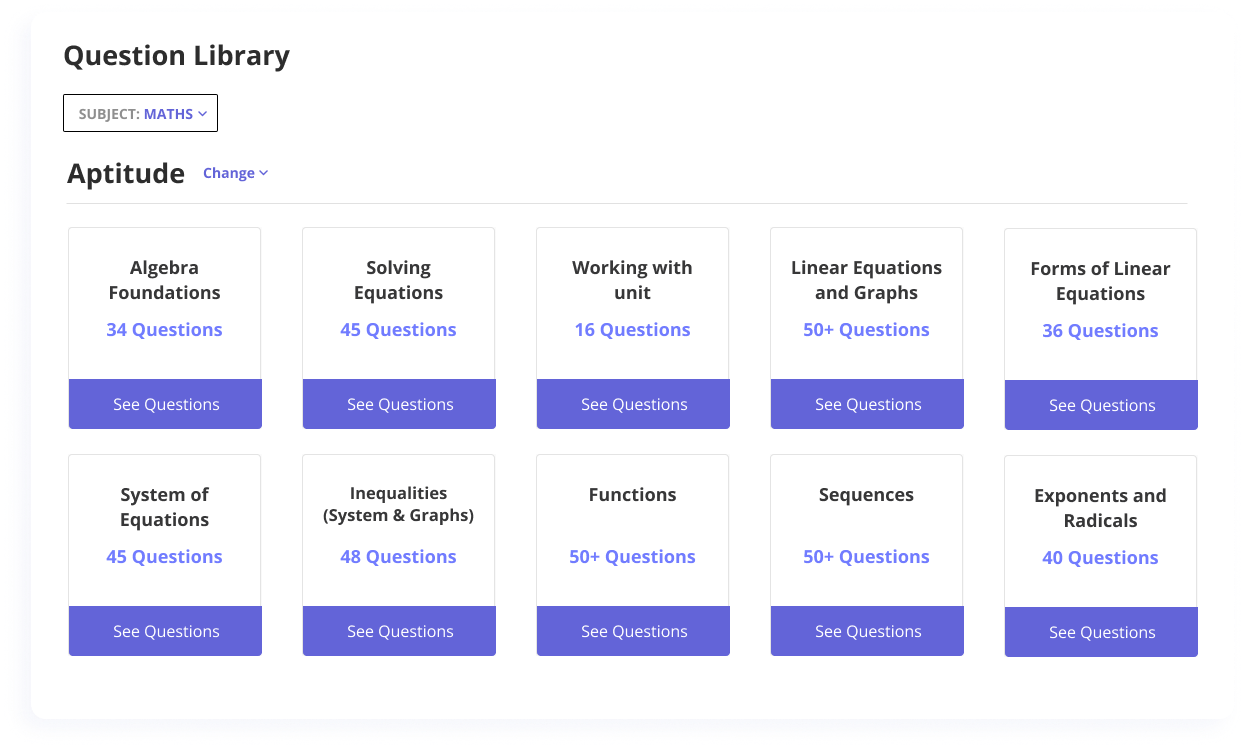Click the 34 Questions link
Image resolution: width=1246 pixels, height=750 pixels.
pyautogui.click(x=164, y=330)
